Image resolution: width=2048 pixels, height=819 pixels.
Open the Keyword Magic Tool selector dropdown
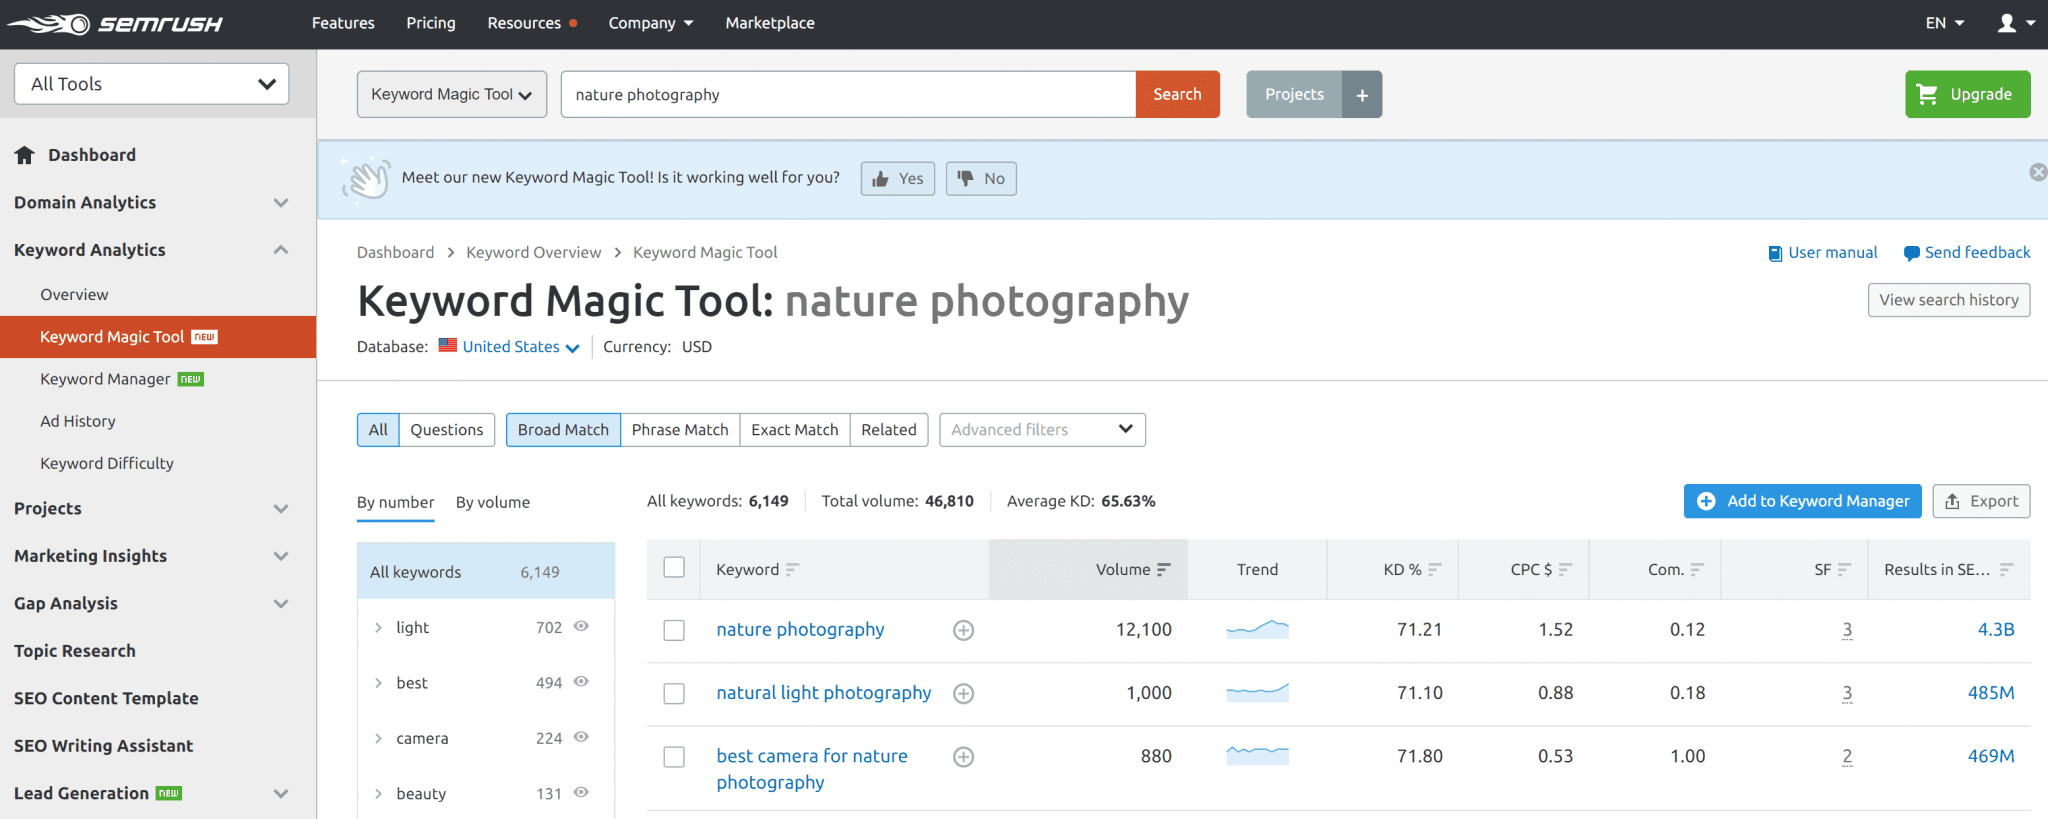tap(452, 94)
